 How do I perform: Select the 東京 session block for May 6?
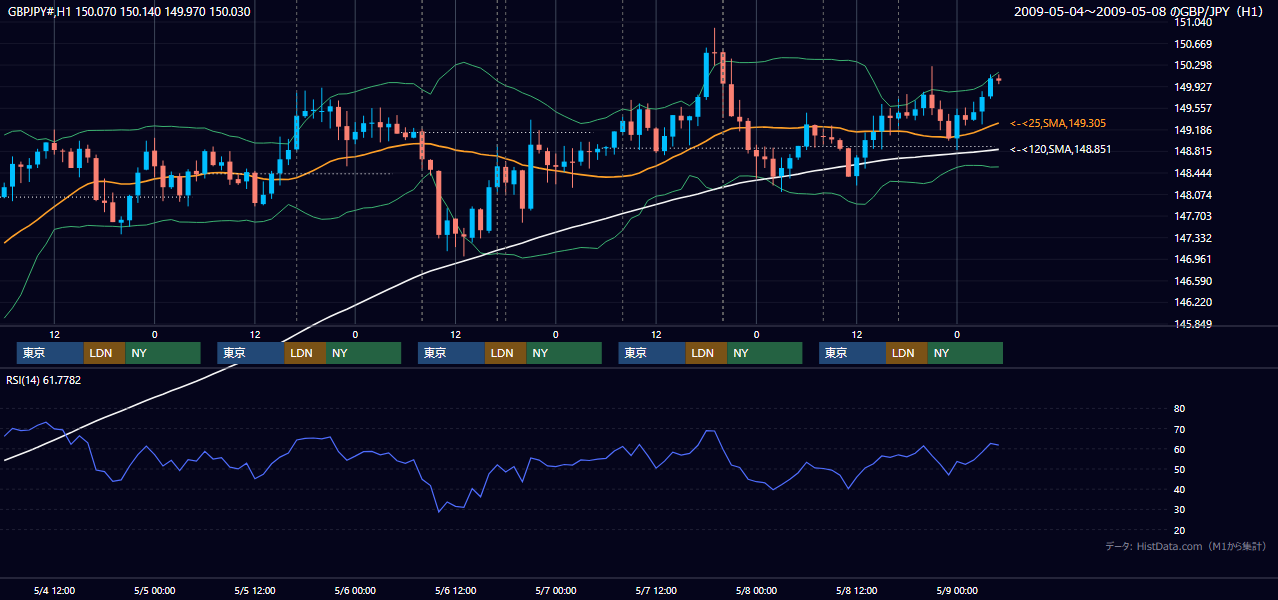tap(451, 353)
